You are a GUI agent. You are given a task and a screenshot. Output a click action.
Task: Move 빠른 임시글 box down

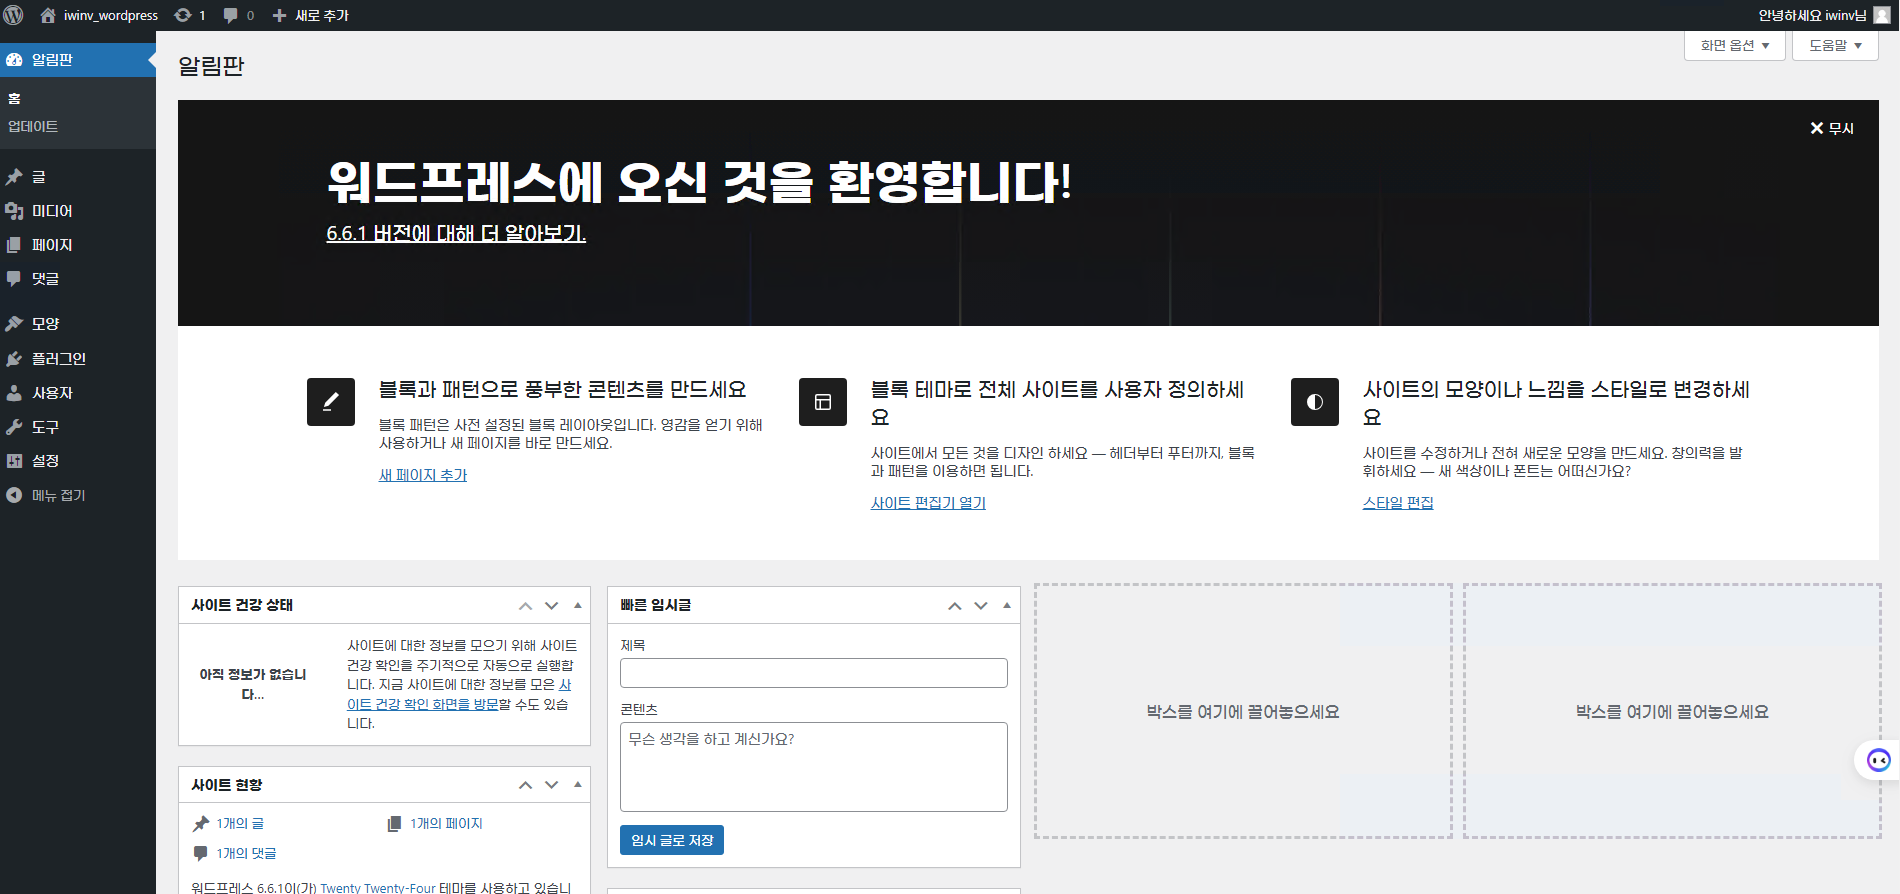tap(981, 606)
